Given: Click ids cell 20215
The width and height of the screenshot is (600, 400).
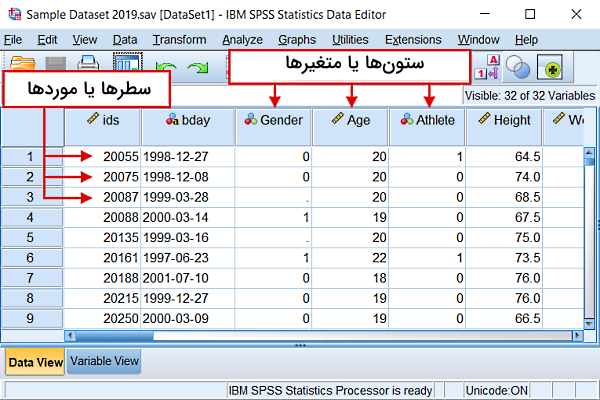Looking at the screenshot, I should 103,298.
